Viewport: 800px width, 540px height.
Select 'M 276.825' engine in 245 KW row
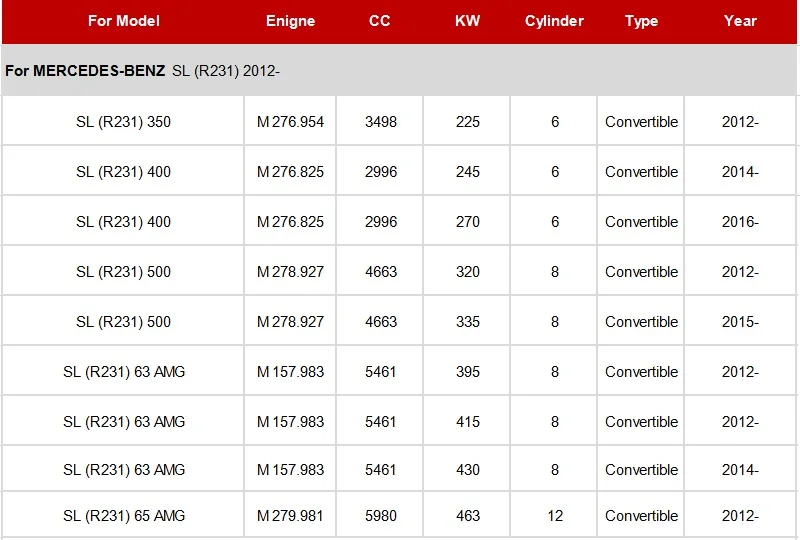[290, 172]
